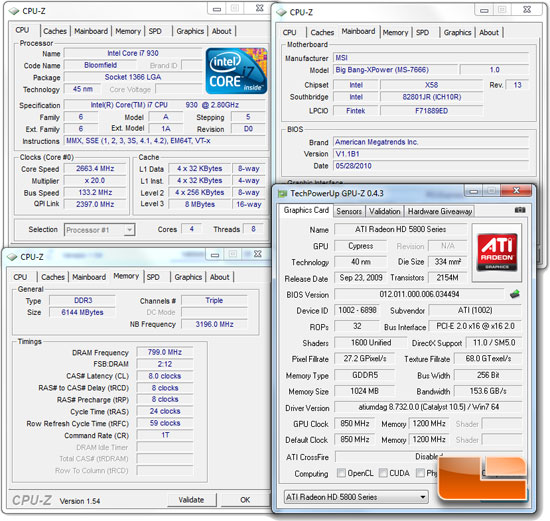Image resolution: width=550 pixels, height=521 pixels.
Task: Click the GPU-Z Name field ATI Radeon HD 5800 Series
Action: point(401,229)
